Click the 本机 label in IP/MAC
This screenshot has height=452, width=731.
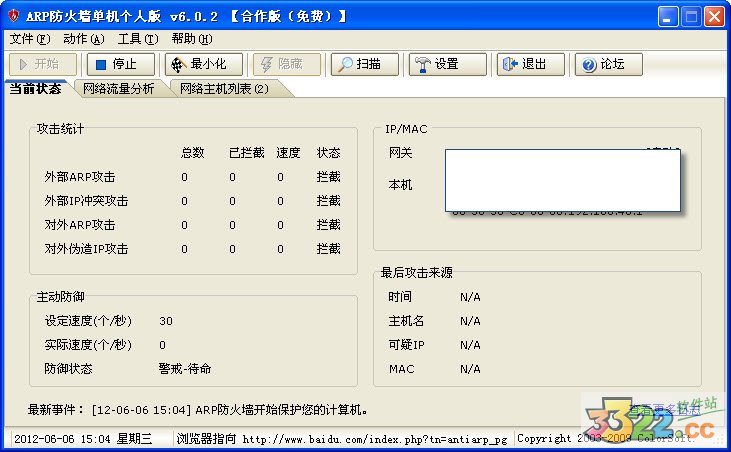(x=400, y=185)
